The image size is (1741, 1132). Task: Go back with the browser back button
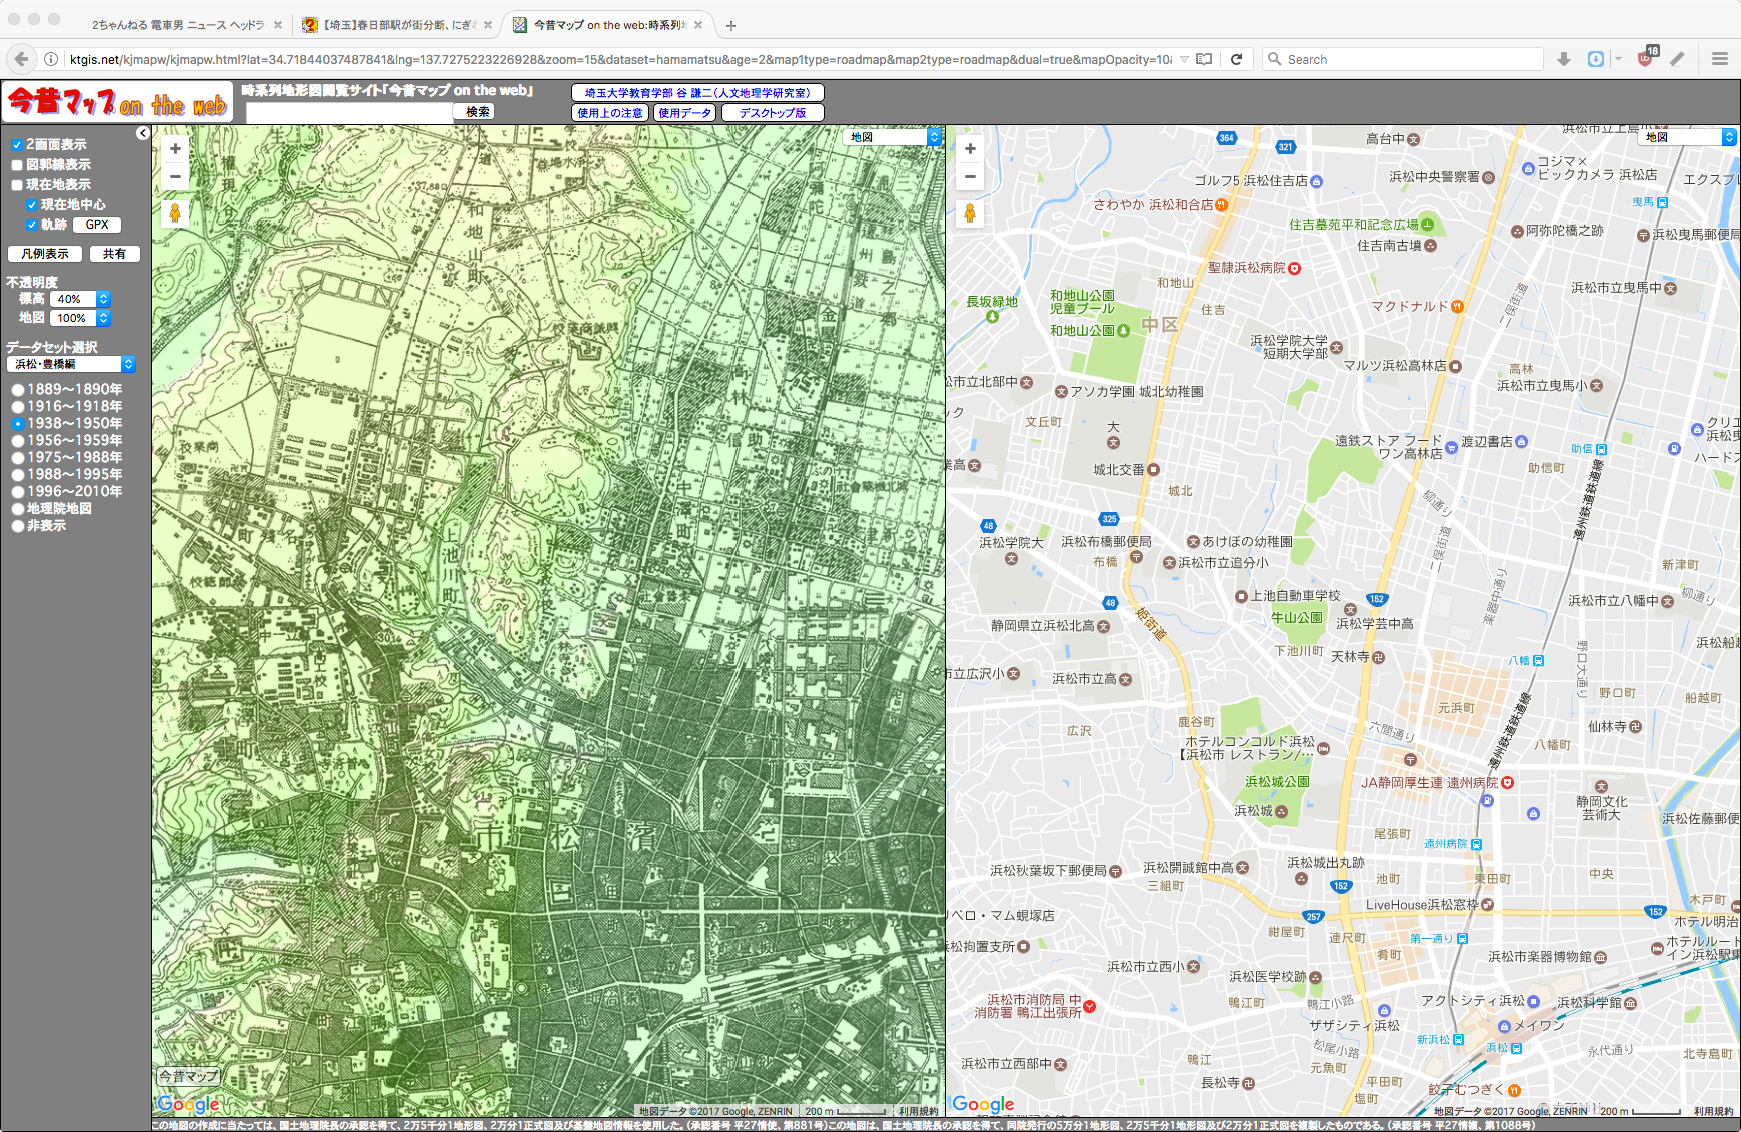pos(23,59)
